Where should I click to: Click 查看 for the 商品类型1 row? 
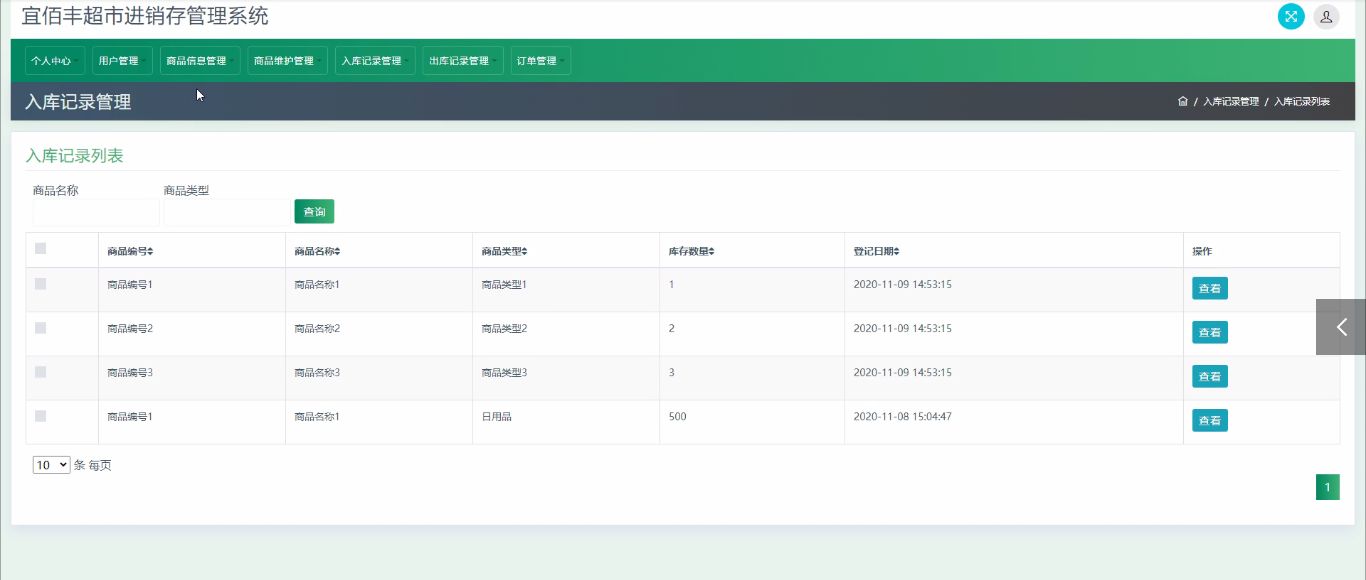tap(1210, 288)
